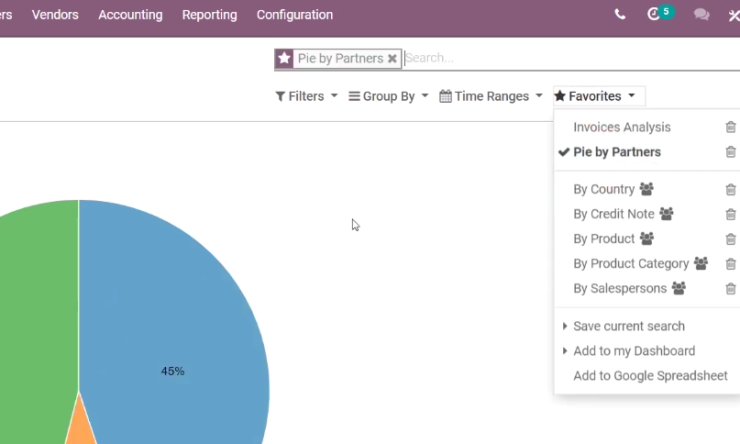Remove the Pie by Partners search facet
The height and width of the screenshot is (444, 740).
pos(392,59)
